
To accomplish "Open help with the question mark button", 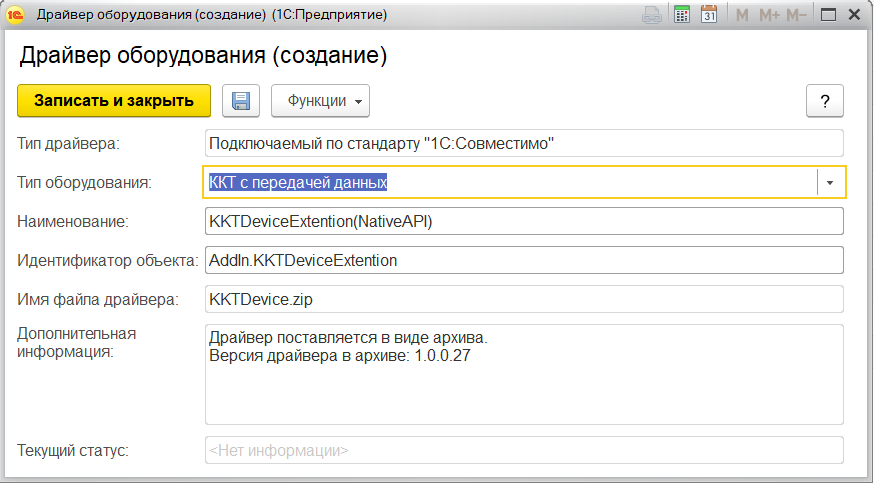I will pyautogui.click(x=825, y=101).
